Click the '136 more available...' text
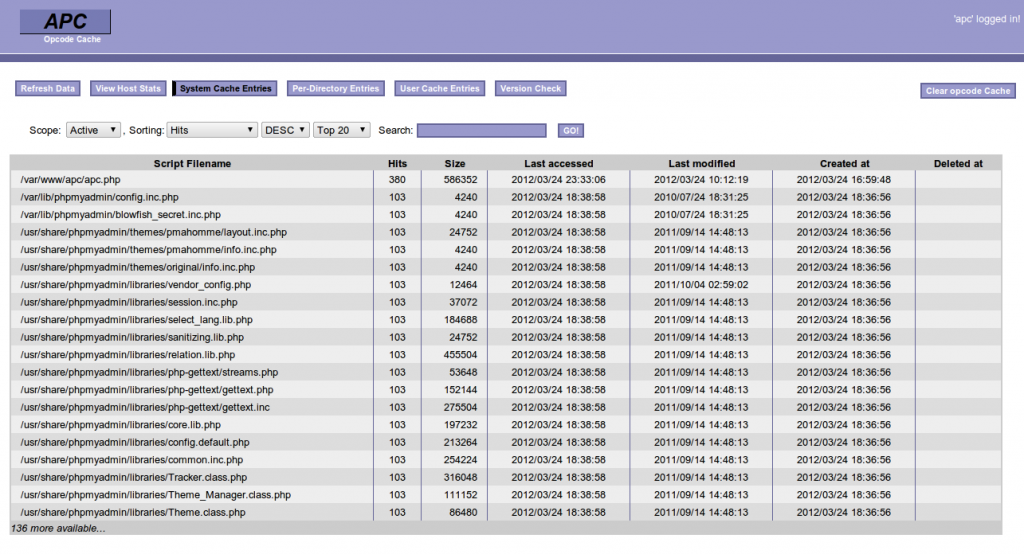1024x554 pixels. click(x=58, y=529)
